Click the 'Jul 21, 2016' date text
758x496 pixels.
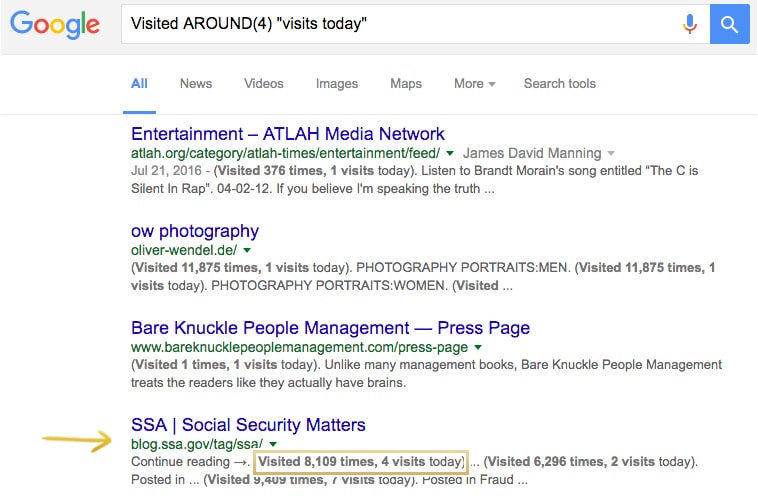click(166, 171)
